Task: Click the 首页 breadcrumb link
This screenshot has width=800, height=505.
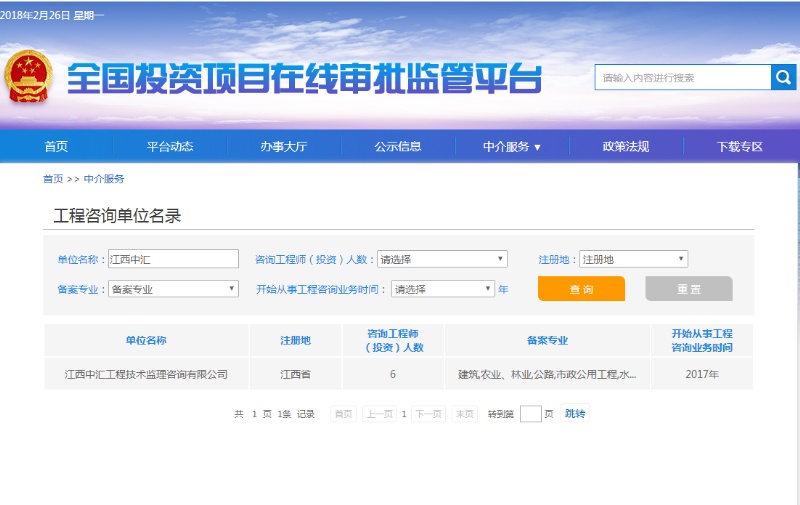Action: (53, 179)
